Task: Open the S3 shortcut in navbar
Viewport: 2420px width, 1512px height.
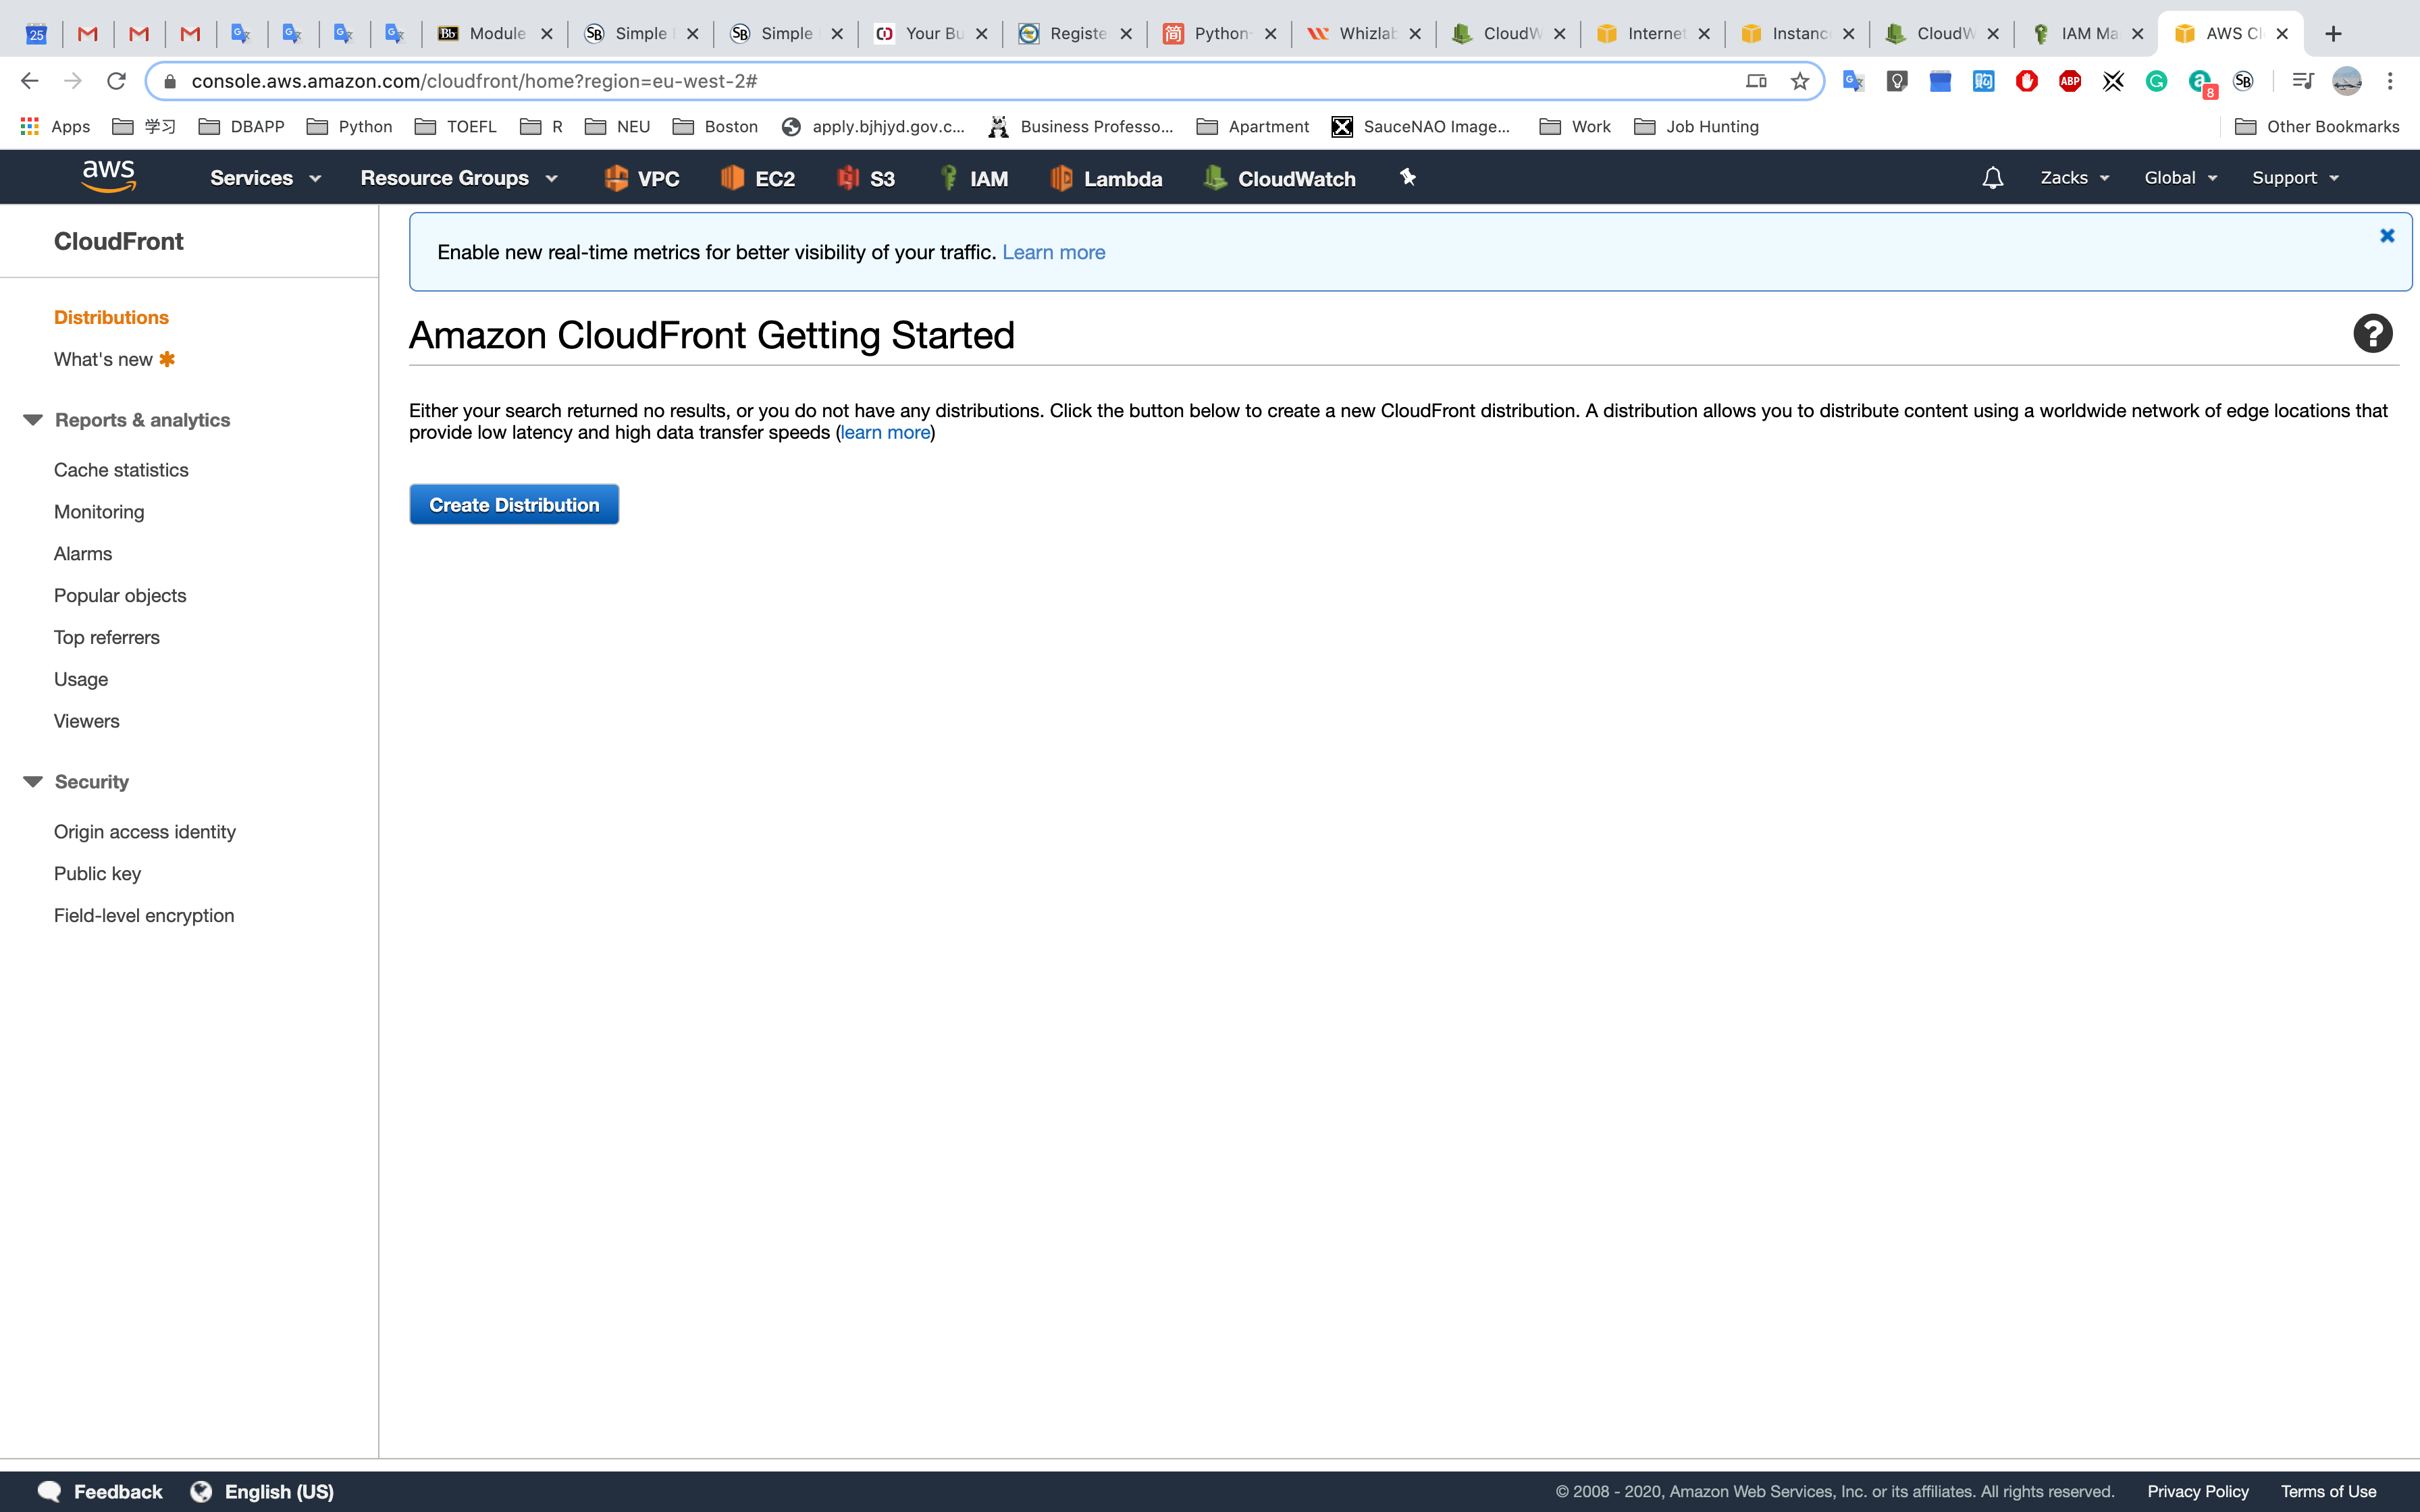Action: coord(866,178)
